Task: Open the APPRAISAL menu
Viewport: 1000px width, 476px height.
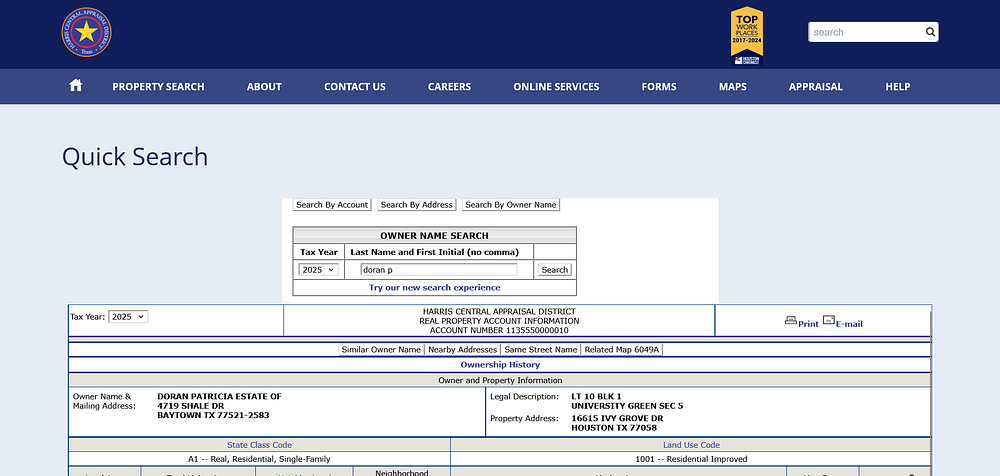Action: pos(816,87)
